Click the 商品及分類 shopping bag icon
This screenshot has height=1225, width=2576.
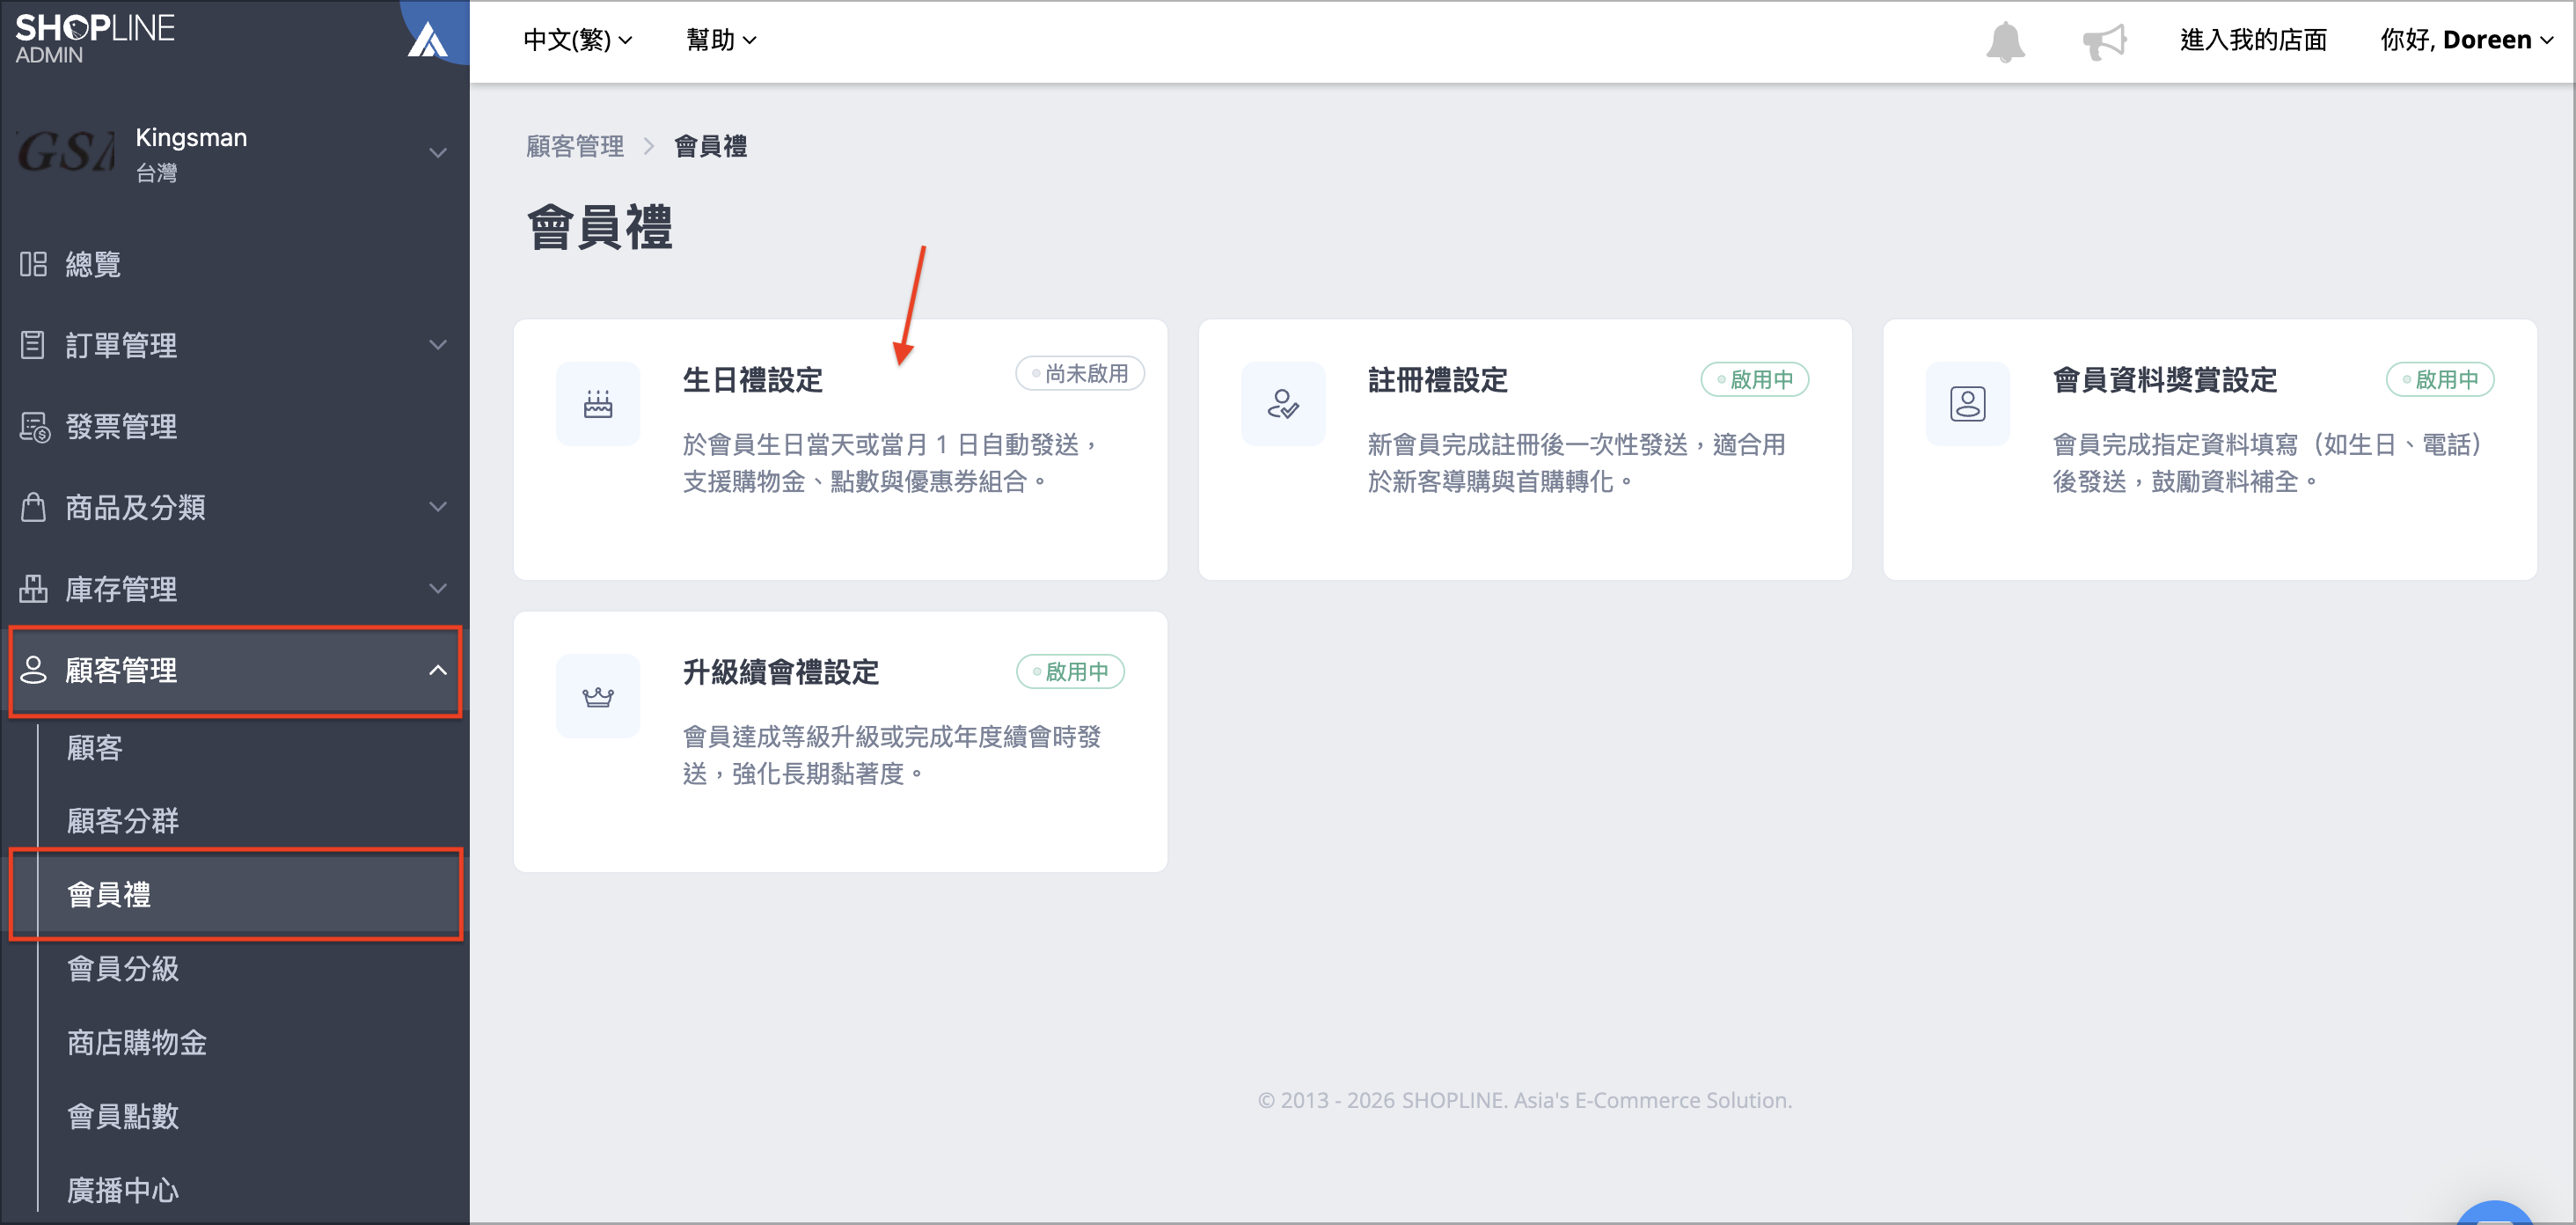point(33,507)
